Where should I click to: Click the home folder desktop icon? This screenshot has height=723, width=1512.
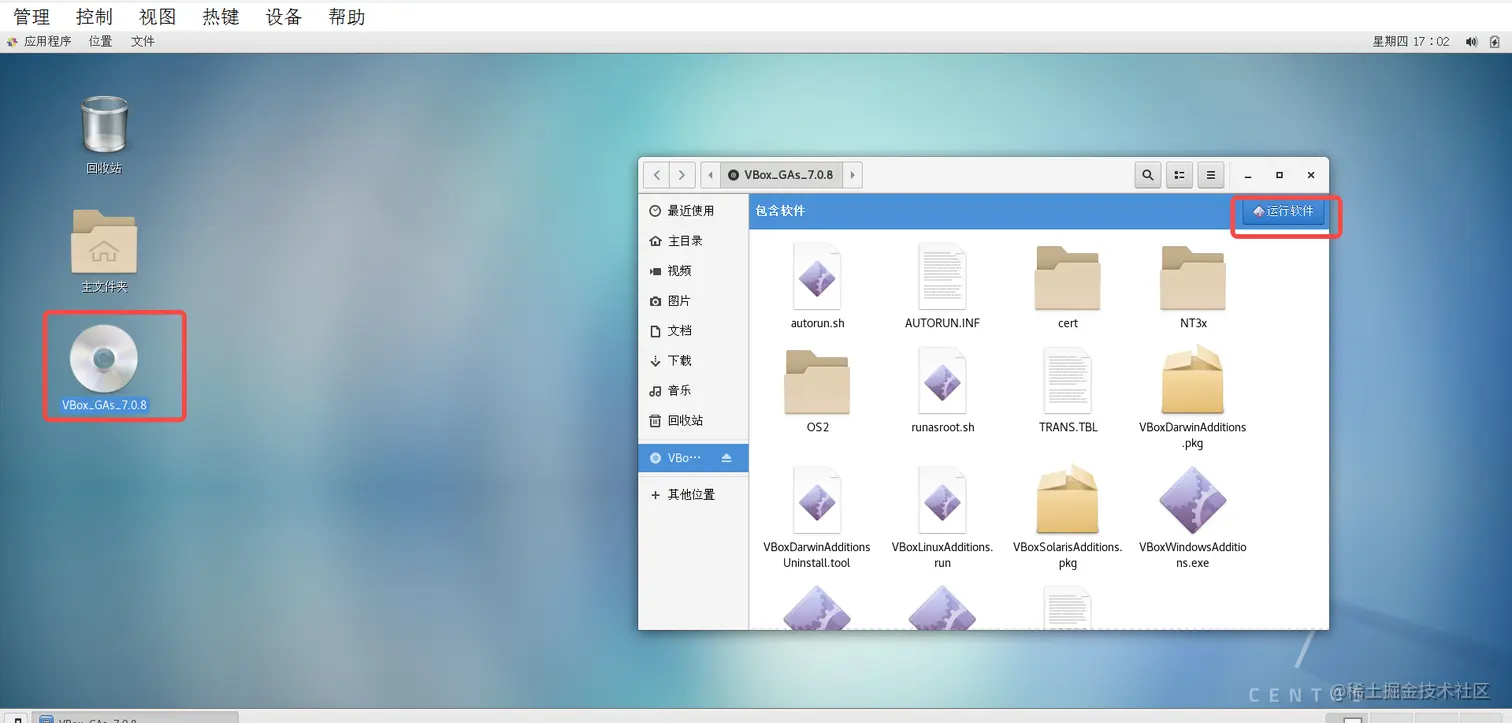click(x=104, y=242)
